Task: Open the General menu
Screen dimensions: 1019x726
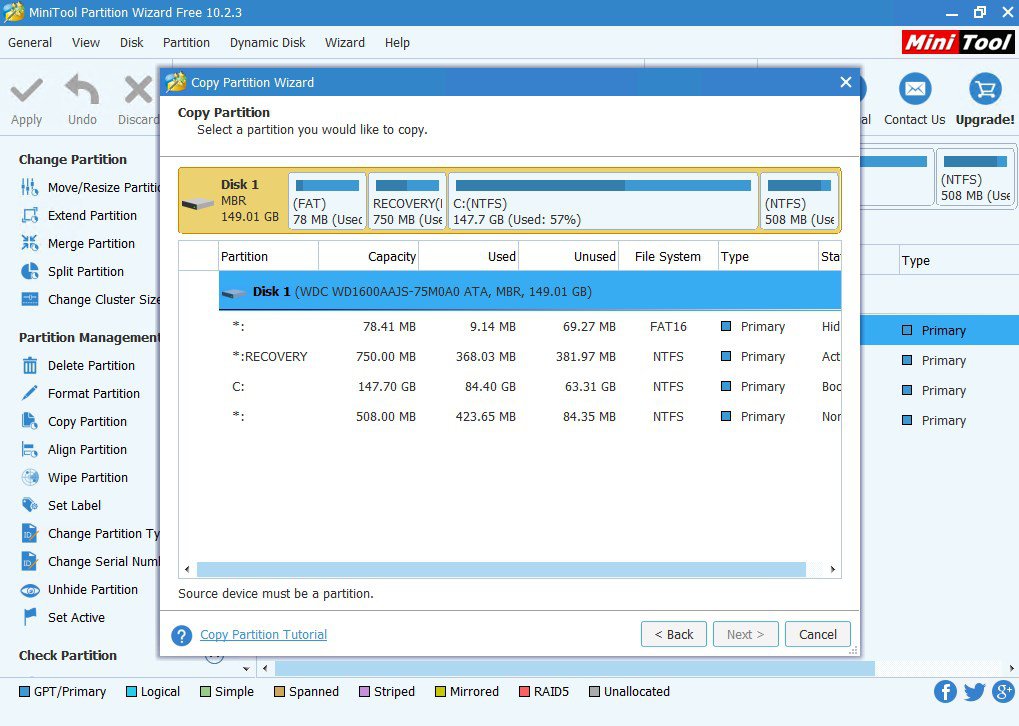Action: click(30, 43)
